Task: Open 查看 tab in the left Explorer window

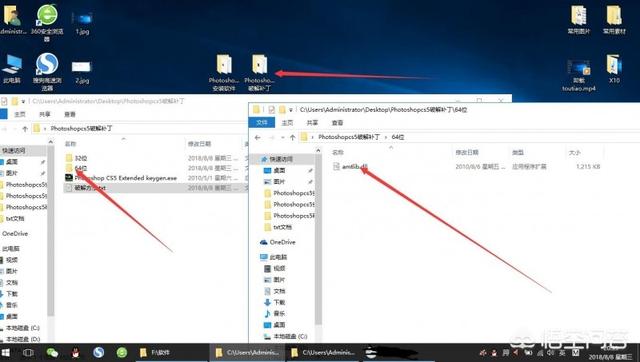Action: click(x=70, y=114)
